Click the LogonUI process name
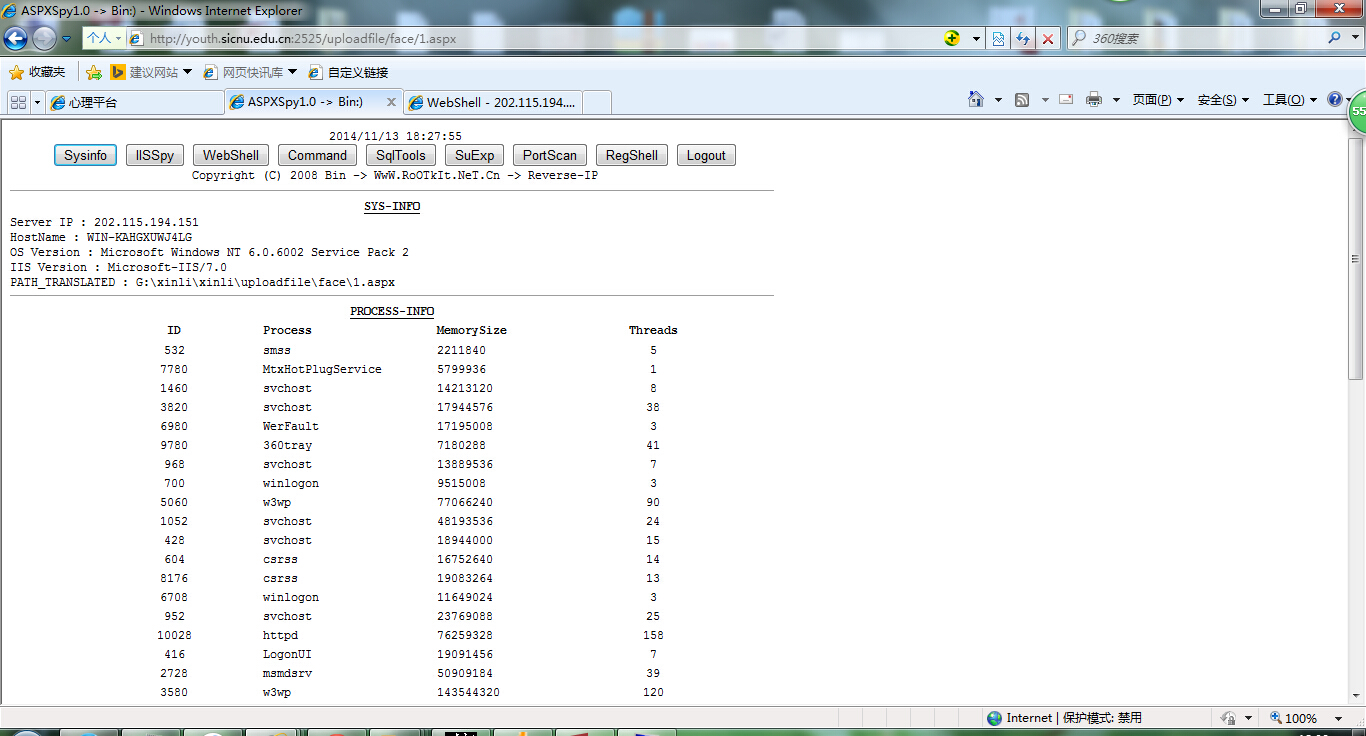 pos(287,654)
